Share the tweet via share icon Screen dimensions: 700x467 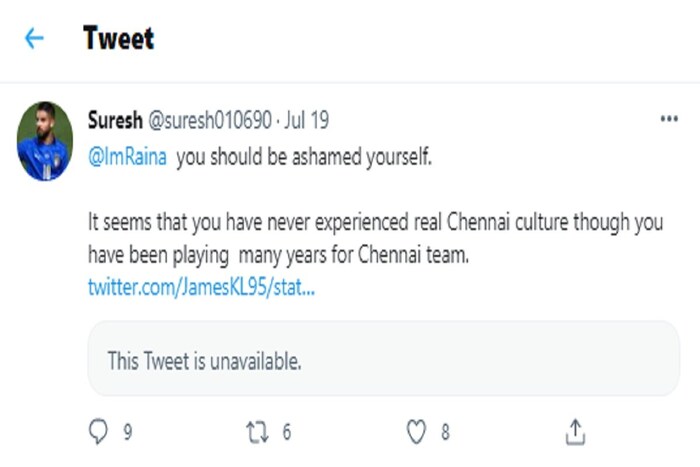[575, 431]
